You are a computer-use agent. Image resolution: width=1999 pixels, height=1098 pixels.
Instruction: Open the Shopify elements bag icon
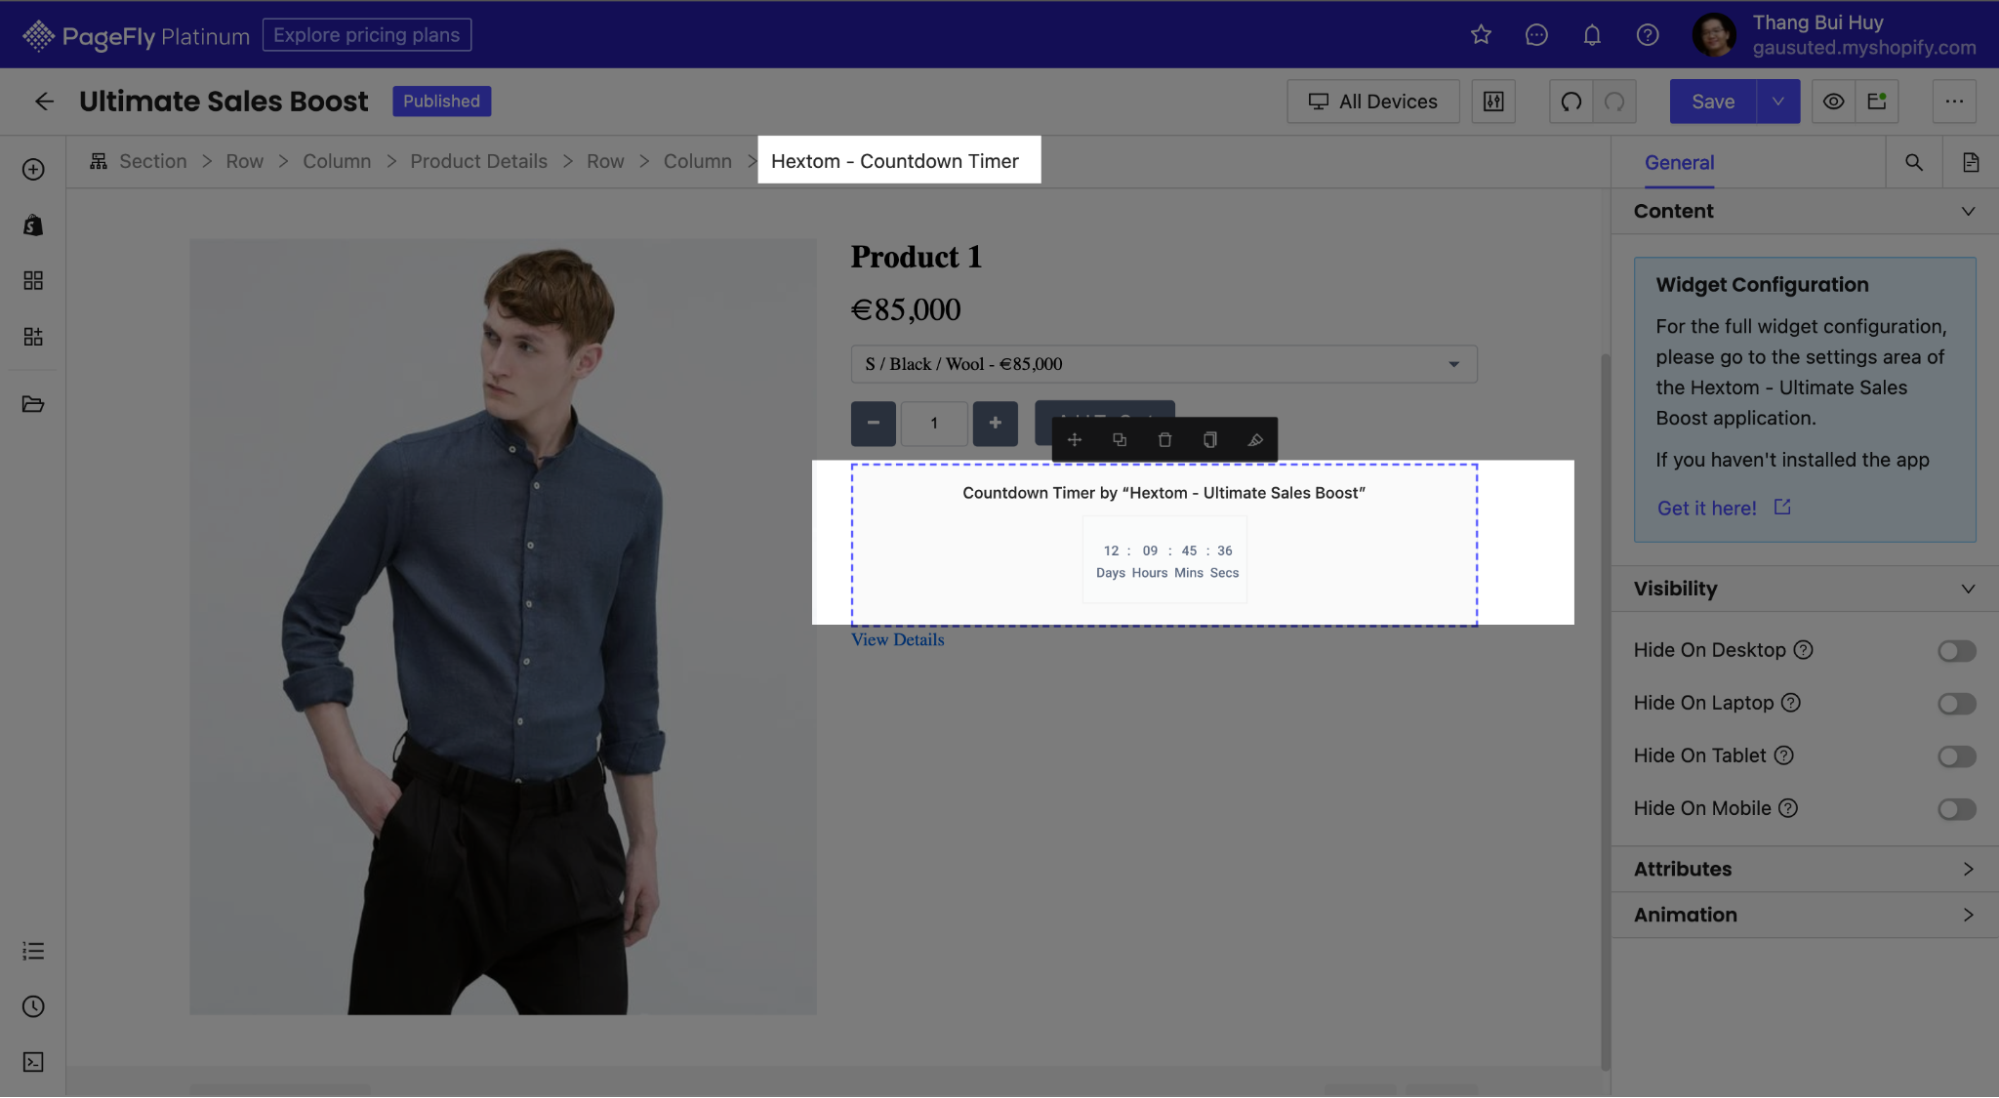[x=33, y=225]
